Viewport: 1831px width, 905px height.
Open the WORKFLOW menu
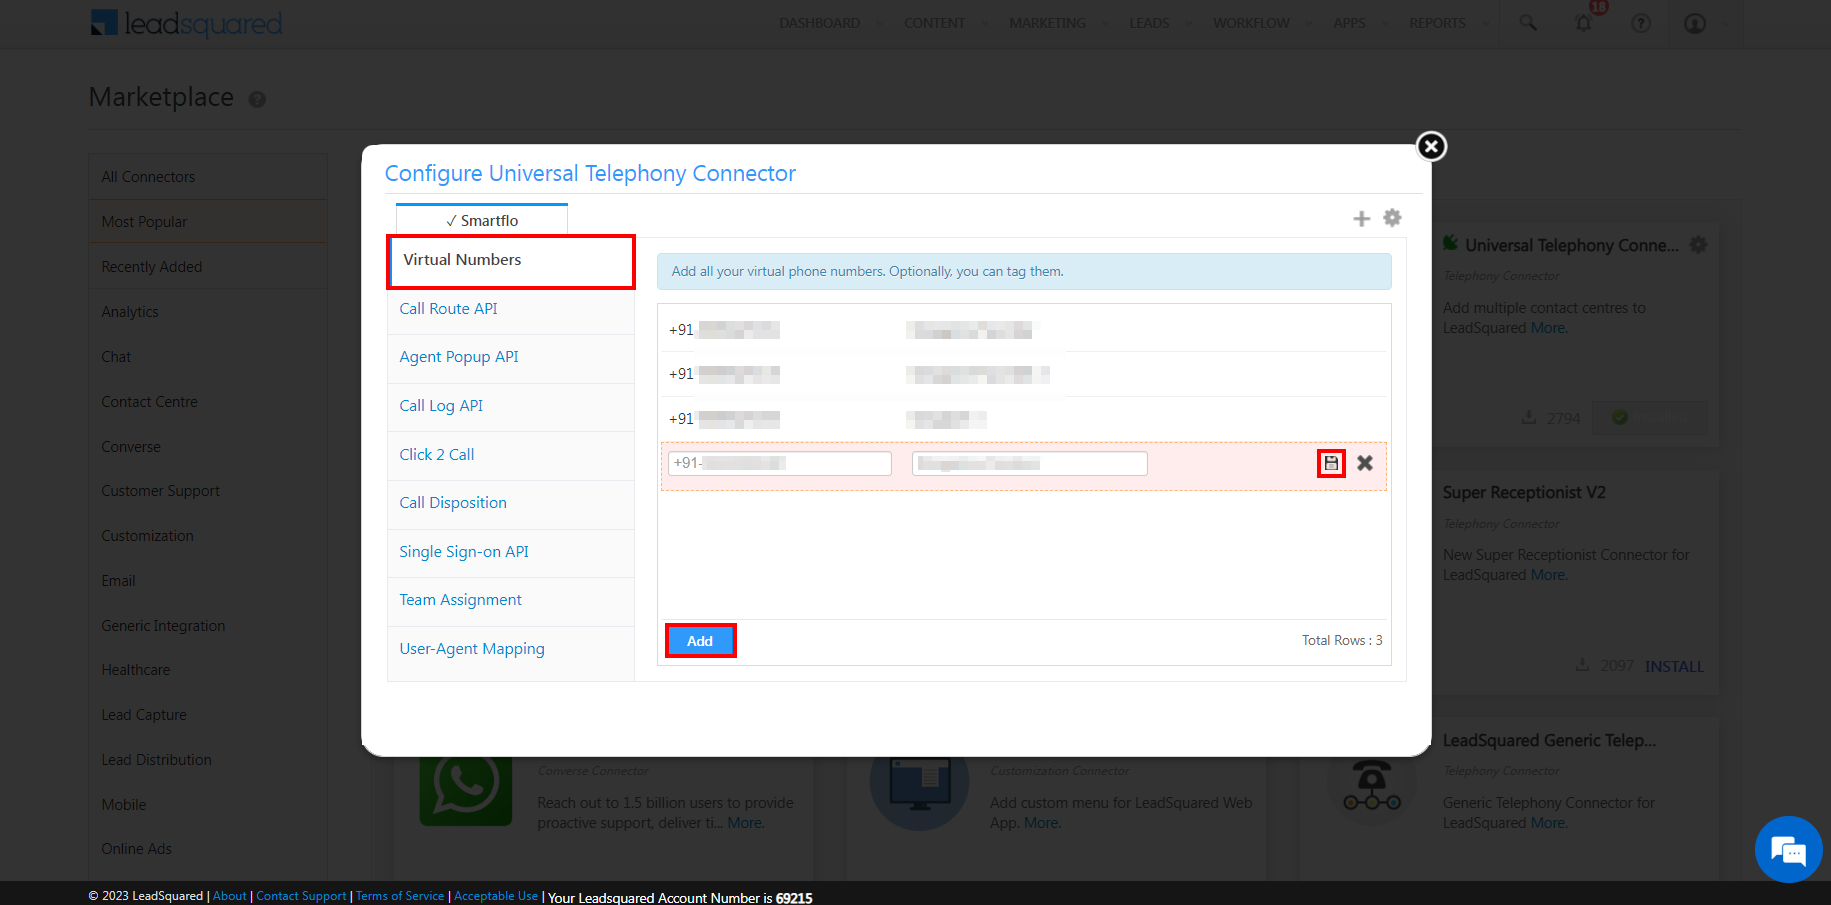tap(1251, 23)
